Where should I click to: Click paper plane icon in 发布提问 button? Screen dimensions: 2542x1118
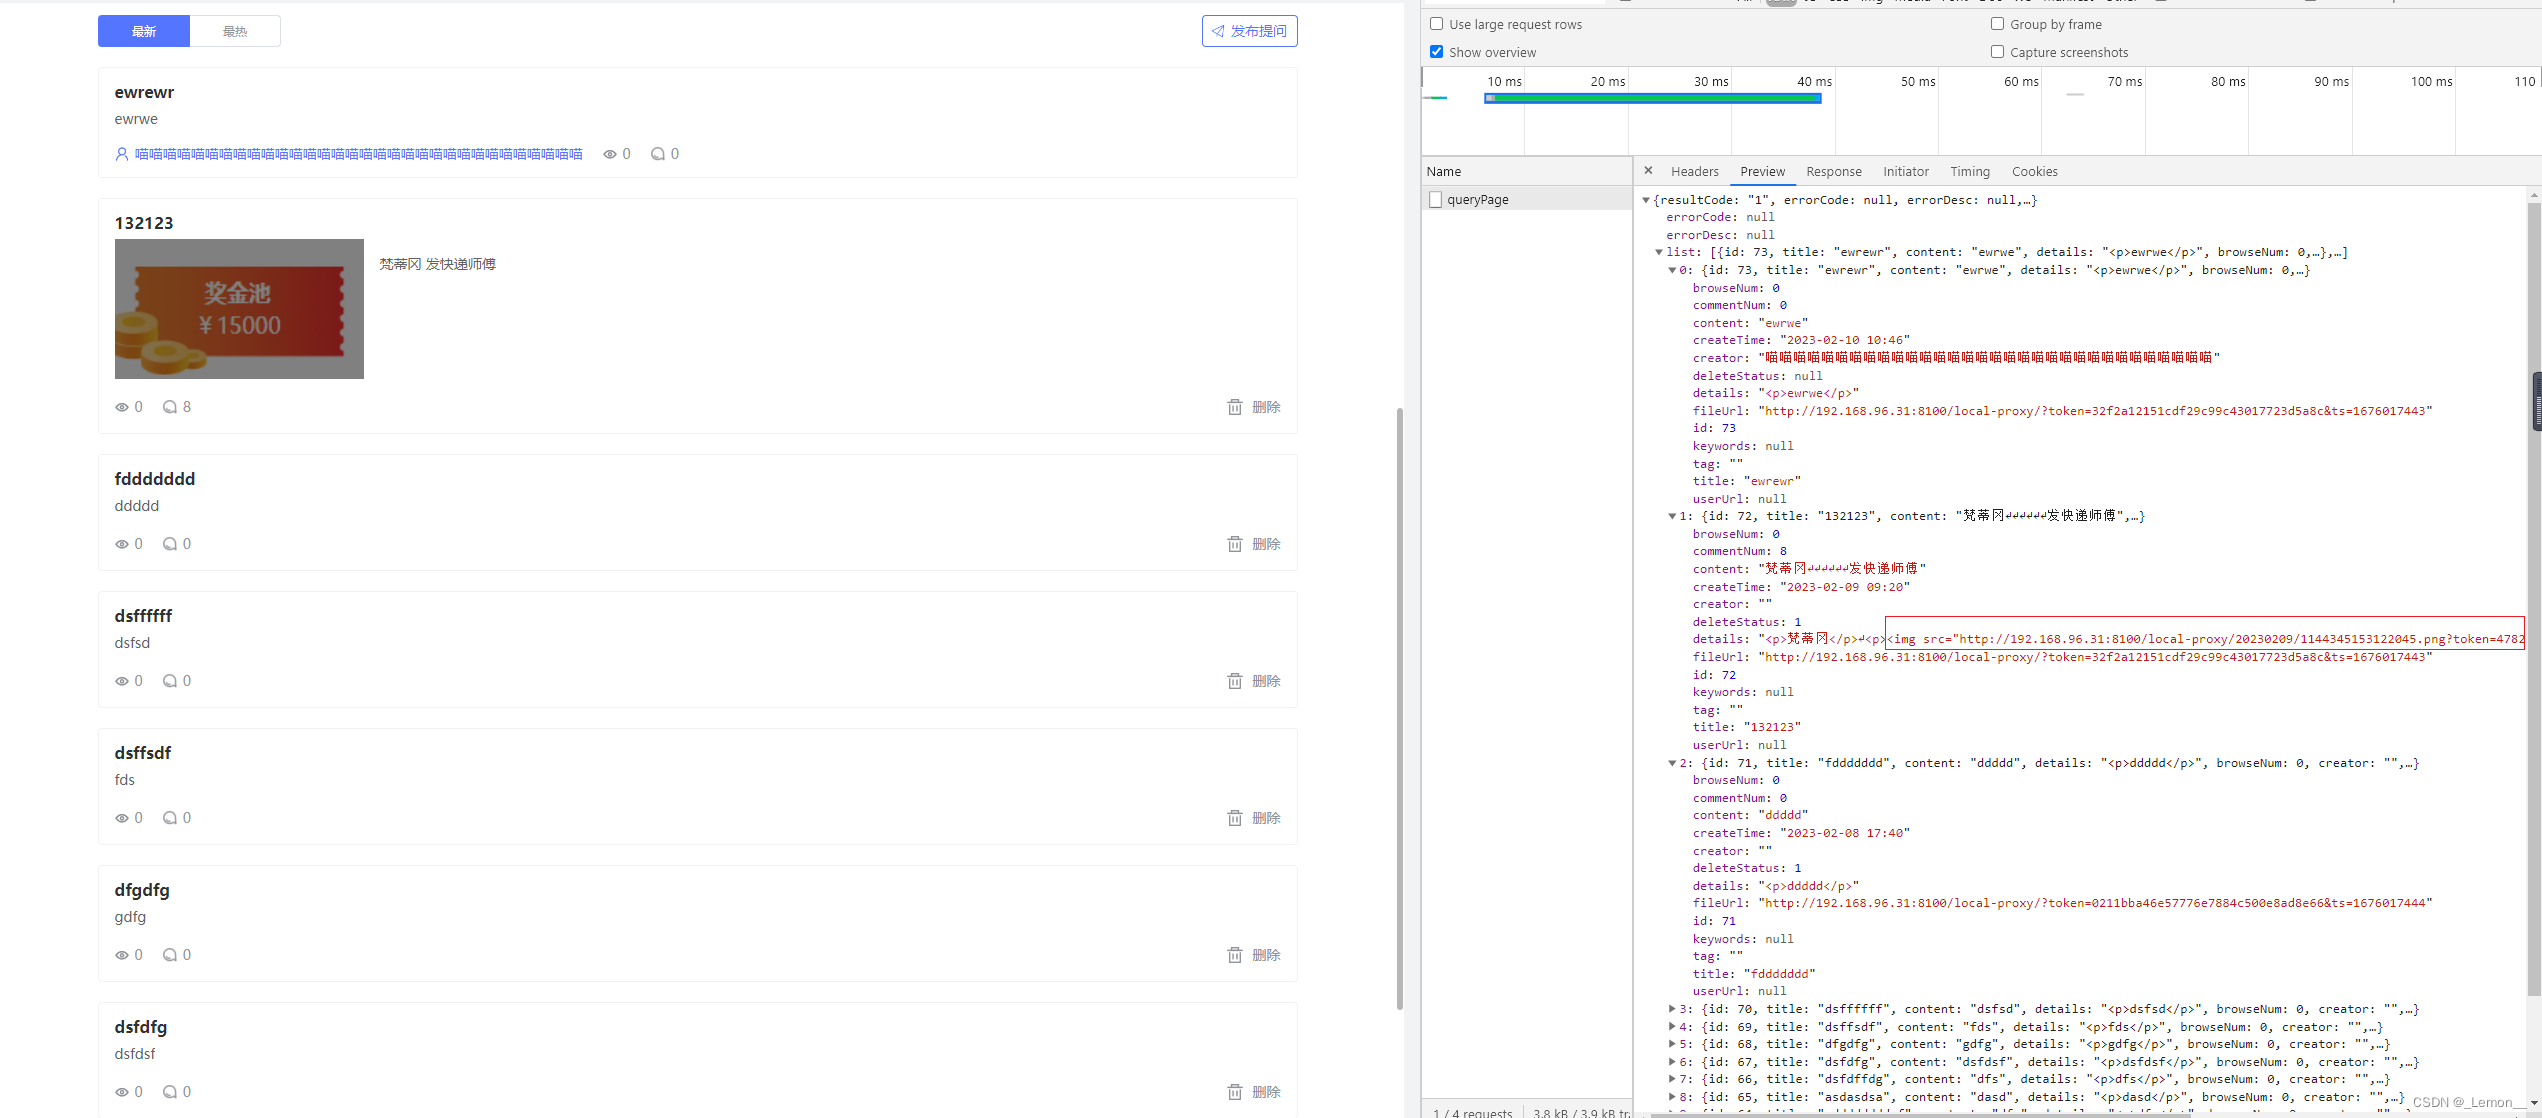(1218, 31)
